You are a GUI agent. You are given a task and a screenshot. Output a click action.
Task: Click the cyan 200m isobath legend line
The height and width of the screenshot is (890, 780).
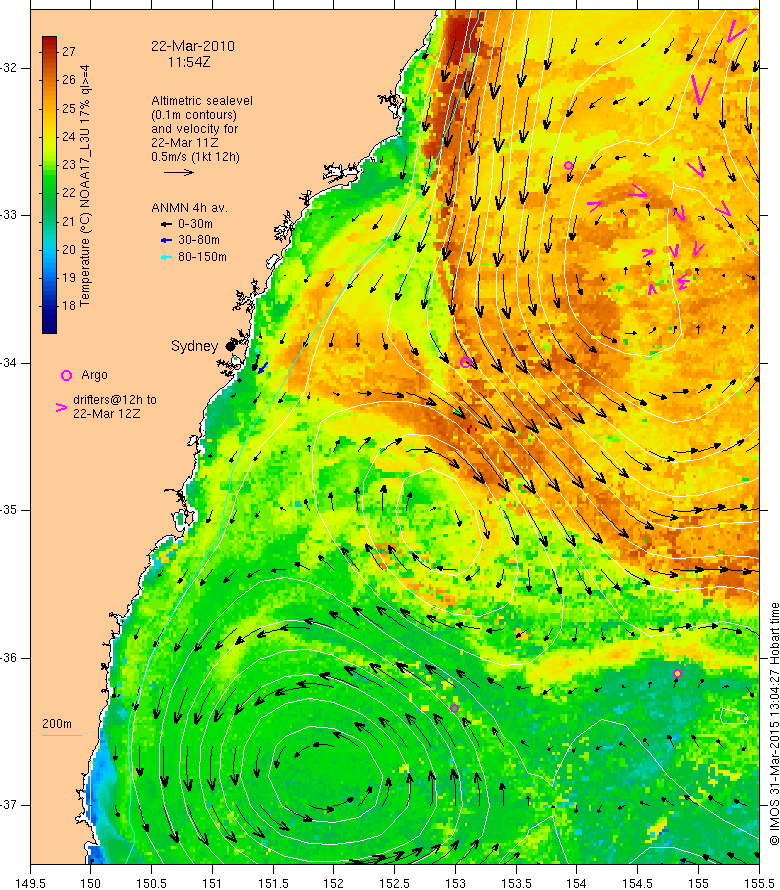coord(62,736)
